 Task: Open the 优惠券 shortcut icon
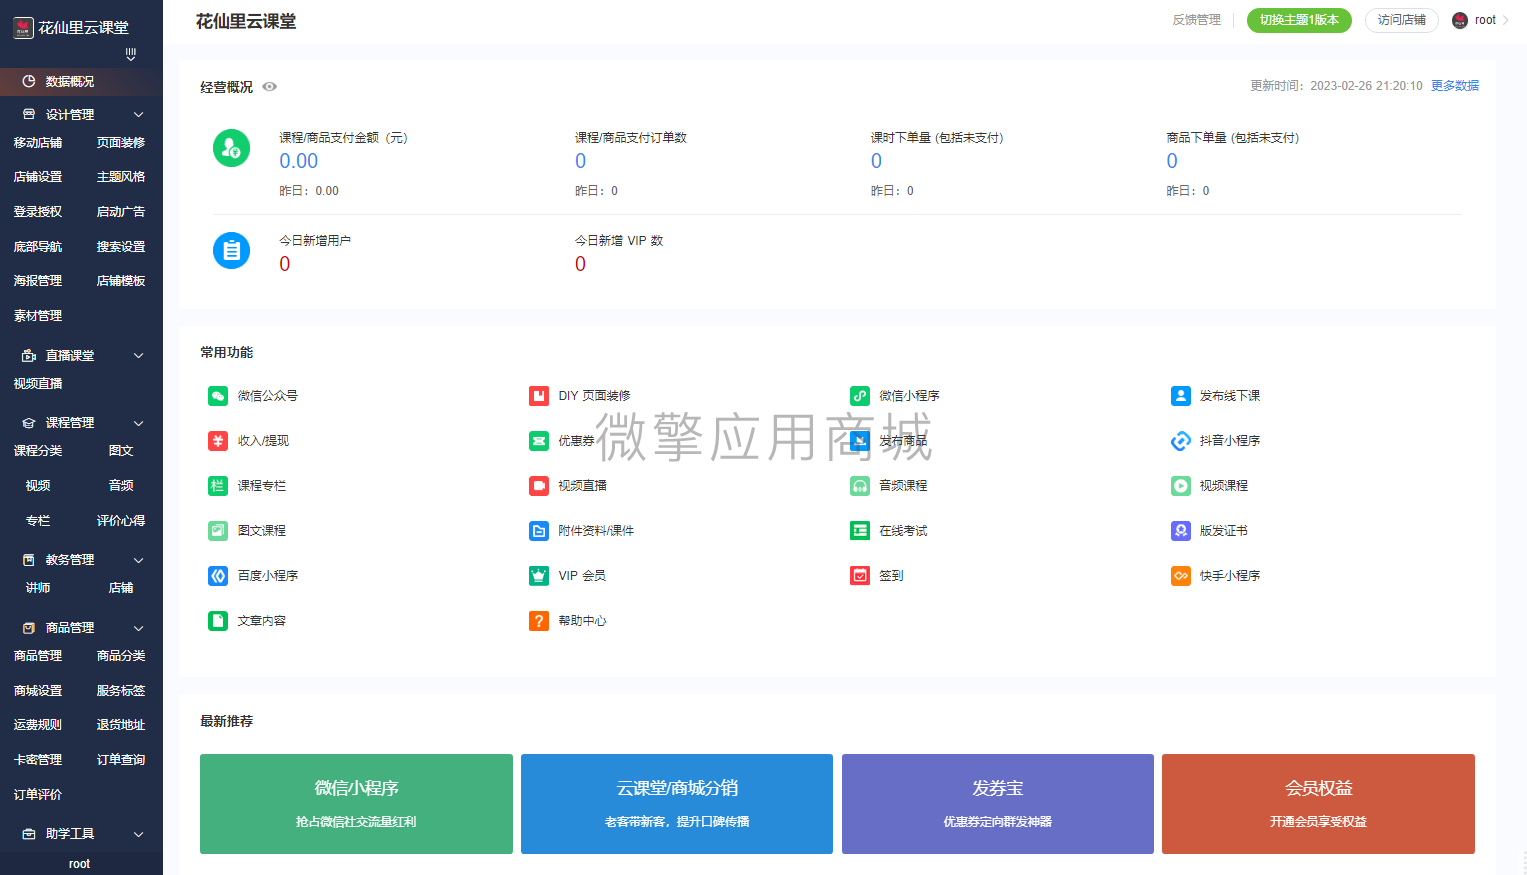[539, 441]
